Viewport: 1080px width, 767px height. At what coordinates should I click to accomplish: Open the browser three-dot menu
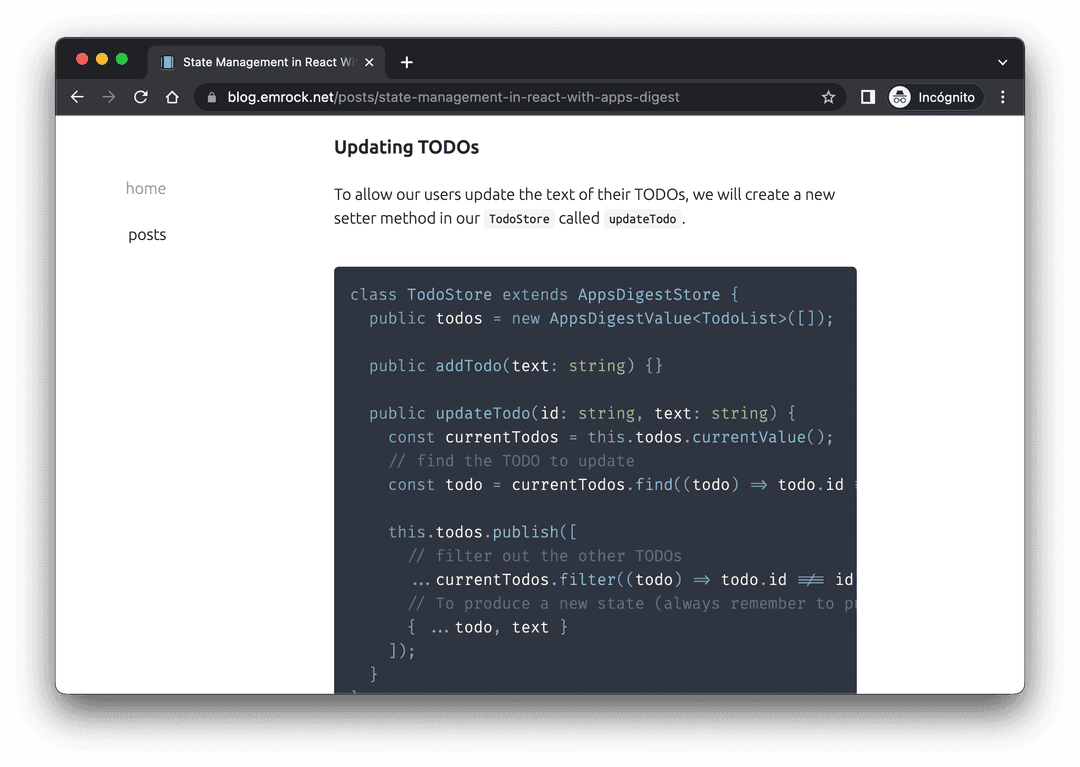[x=1003, y=97]
